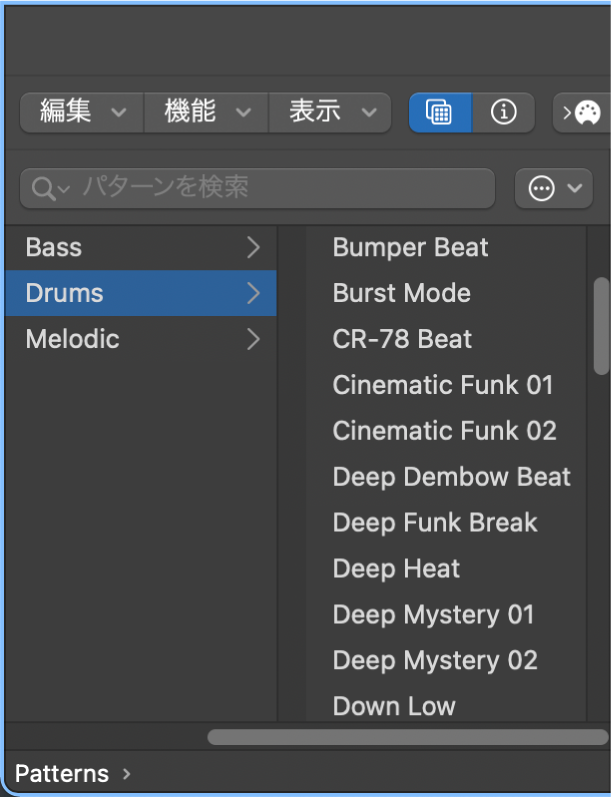Open the 表示 dropdown menu
This screenshot has height=798, width=612.
coord(330,113)
